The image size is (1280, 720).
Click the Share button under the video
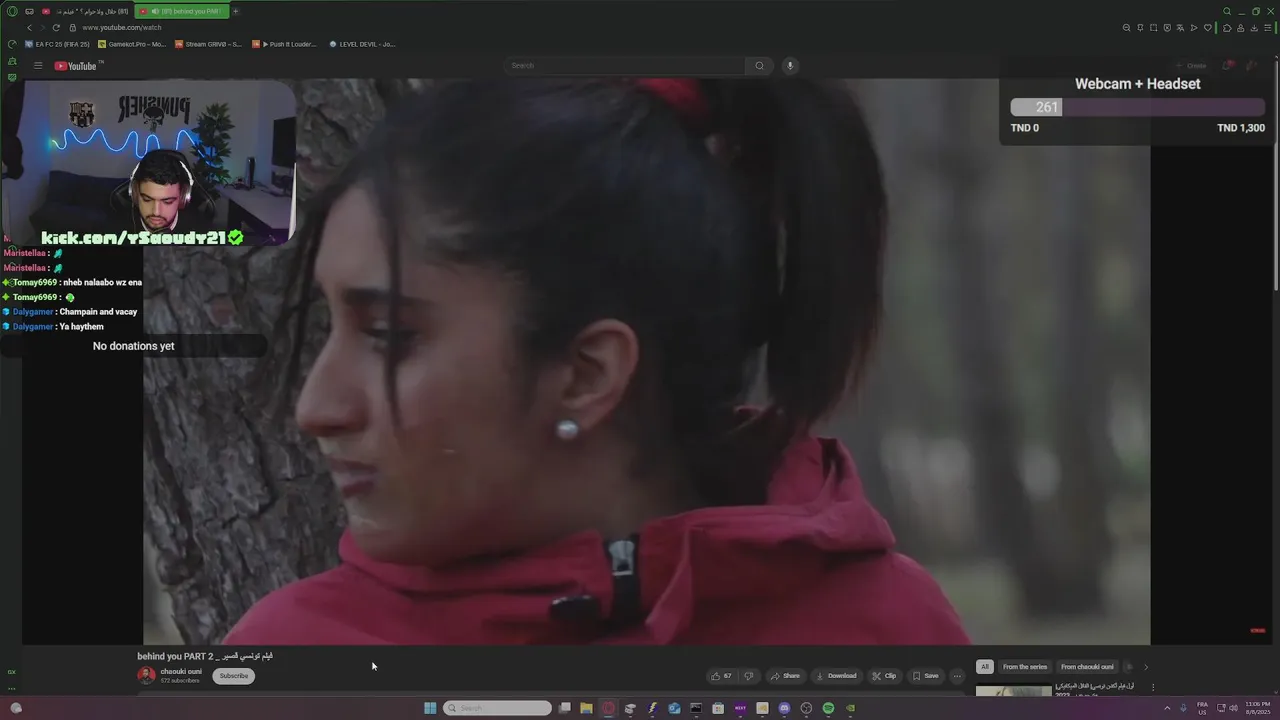tap(785, 676)
